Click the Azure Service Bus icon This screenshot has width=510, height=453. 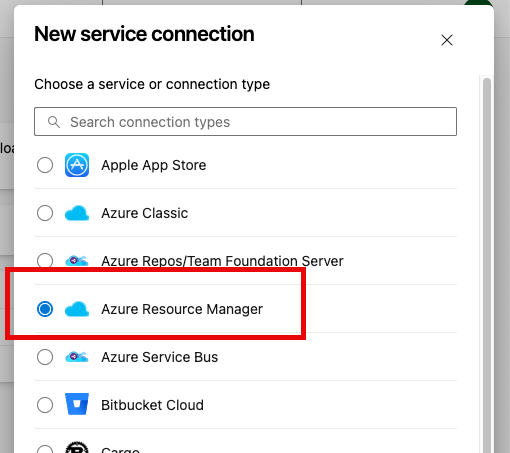(x=77, y=357)
